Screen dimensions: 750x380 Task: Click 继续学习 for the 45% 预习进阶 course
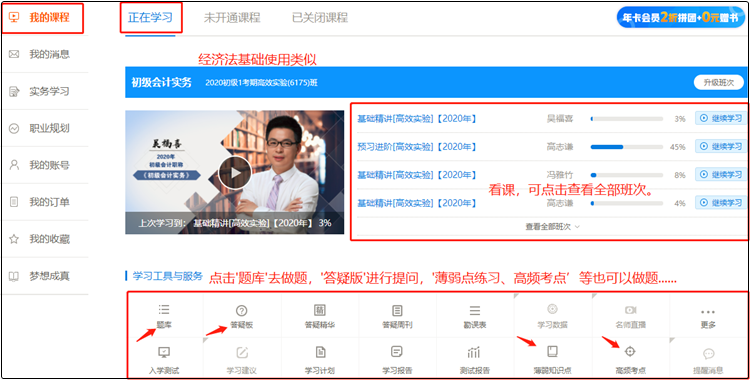click(x=721, y=146)
